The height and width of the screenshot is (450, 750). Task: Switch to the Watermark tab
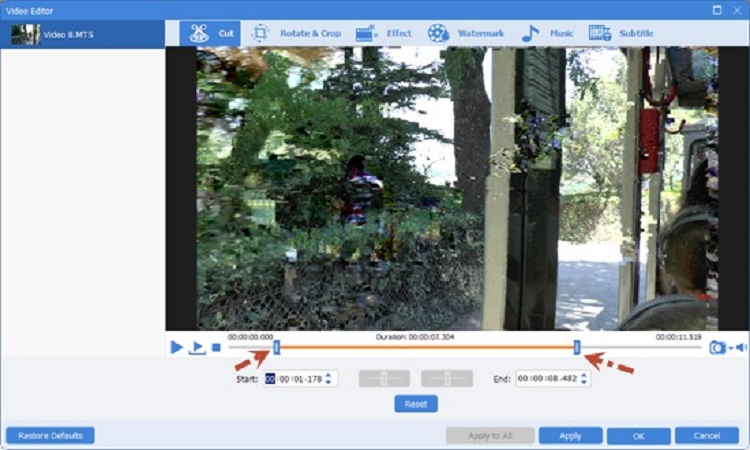466,33
